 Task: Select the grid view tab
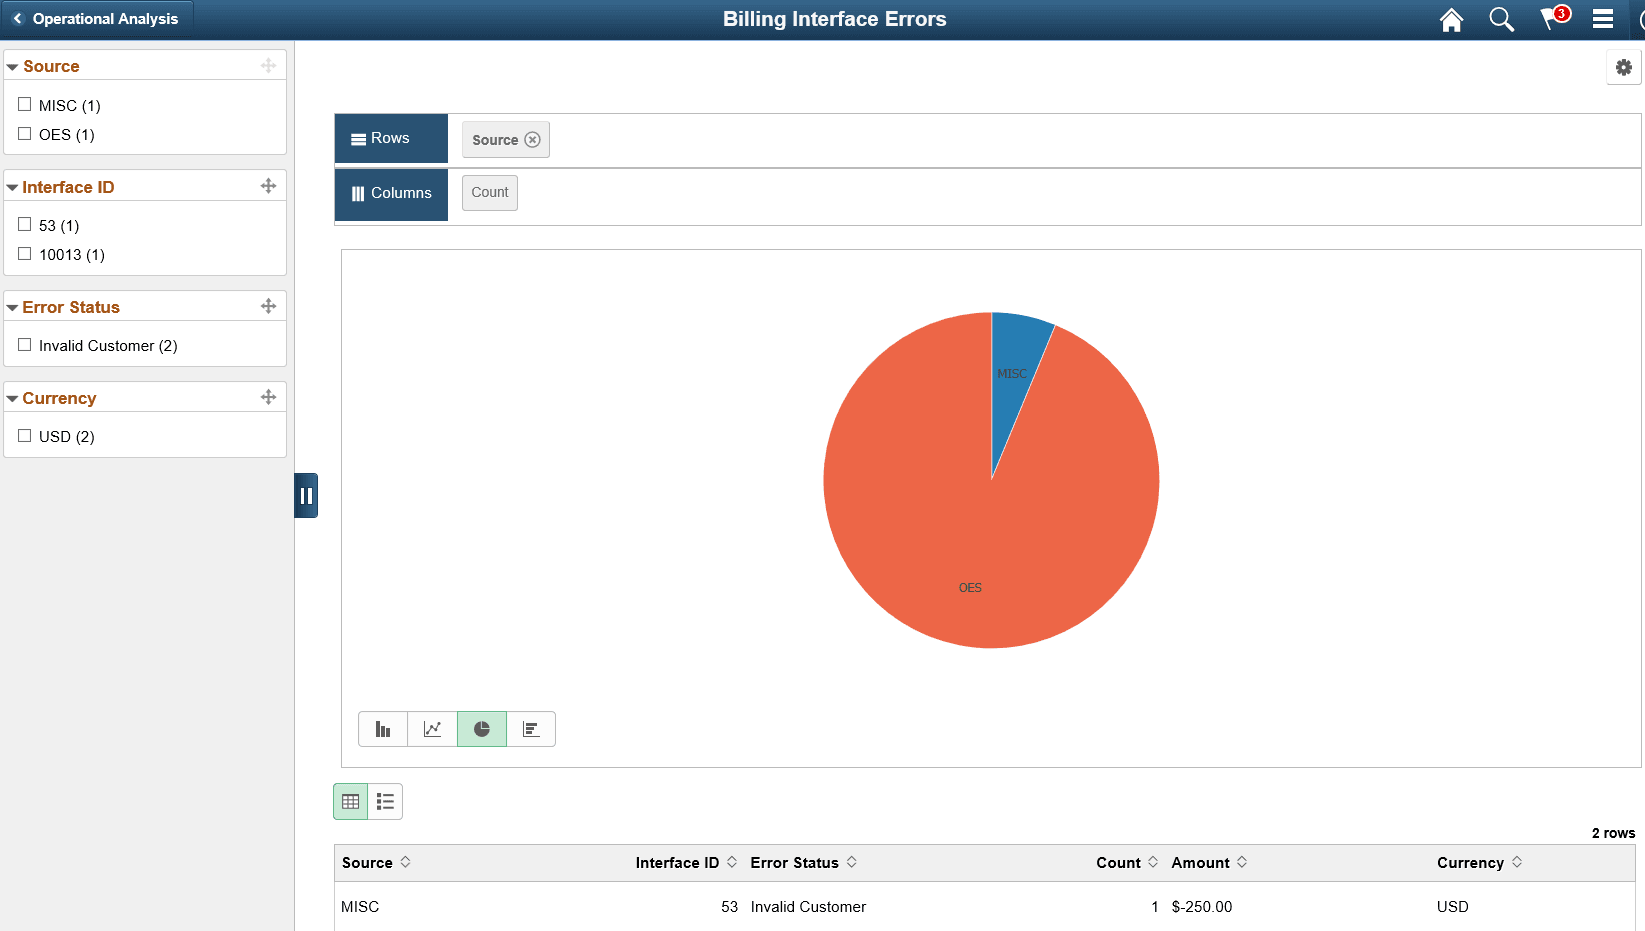(x=349, y=801)
